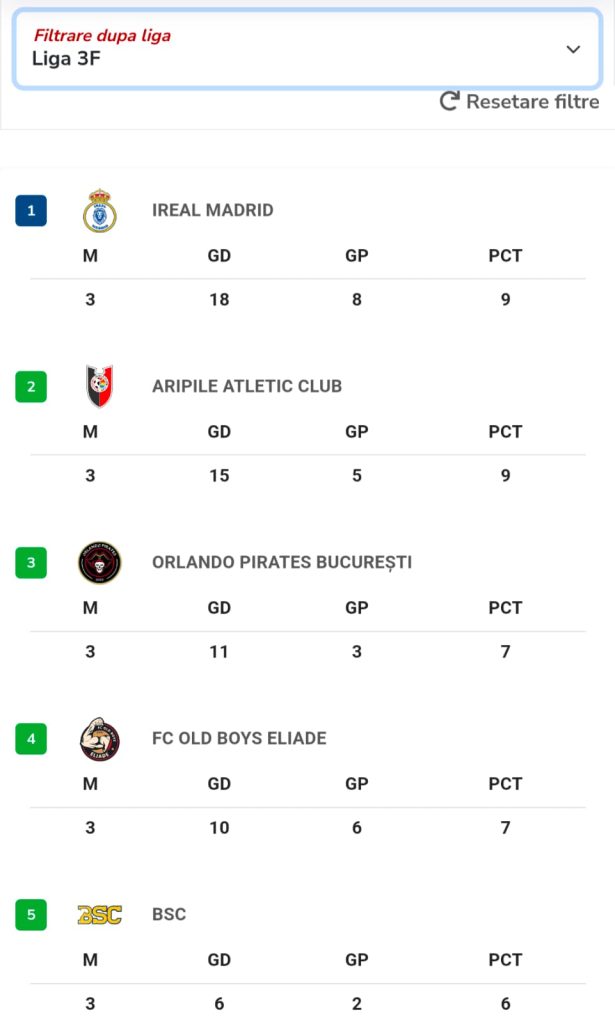Select the ORLANDO PIRATES BUCUREȘTI team name
Image resolution: width=615 pixels, height=1024 pixels.
pos(281,562)
